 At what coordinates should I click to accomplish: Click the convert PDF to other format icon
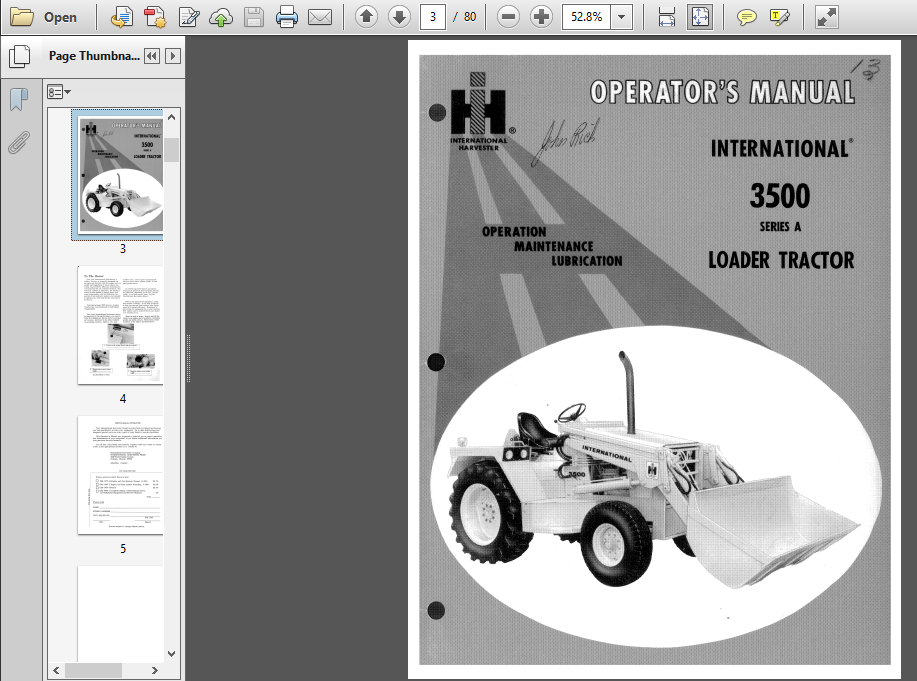tap(122, 17)
